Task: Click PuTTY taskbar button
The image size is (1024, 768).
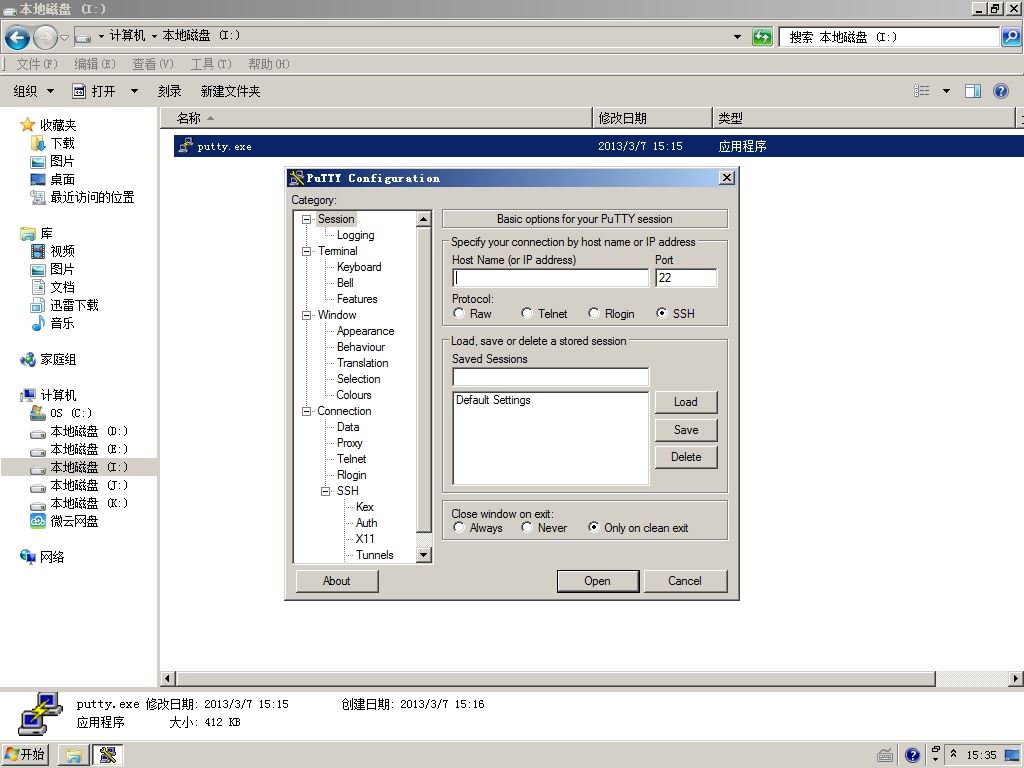Action: click(x=108, y=755)
